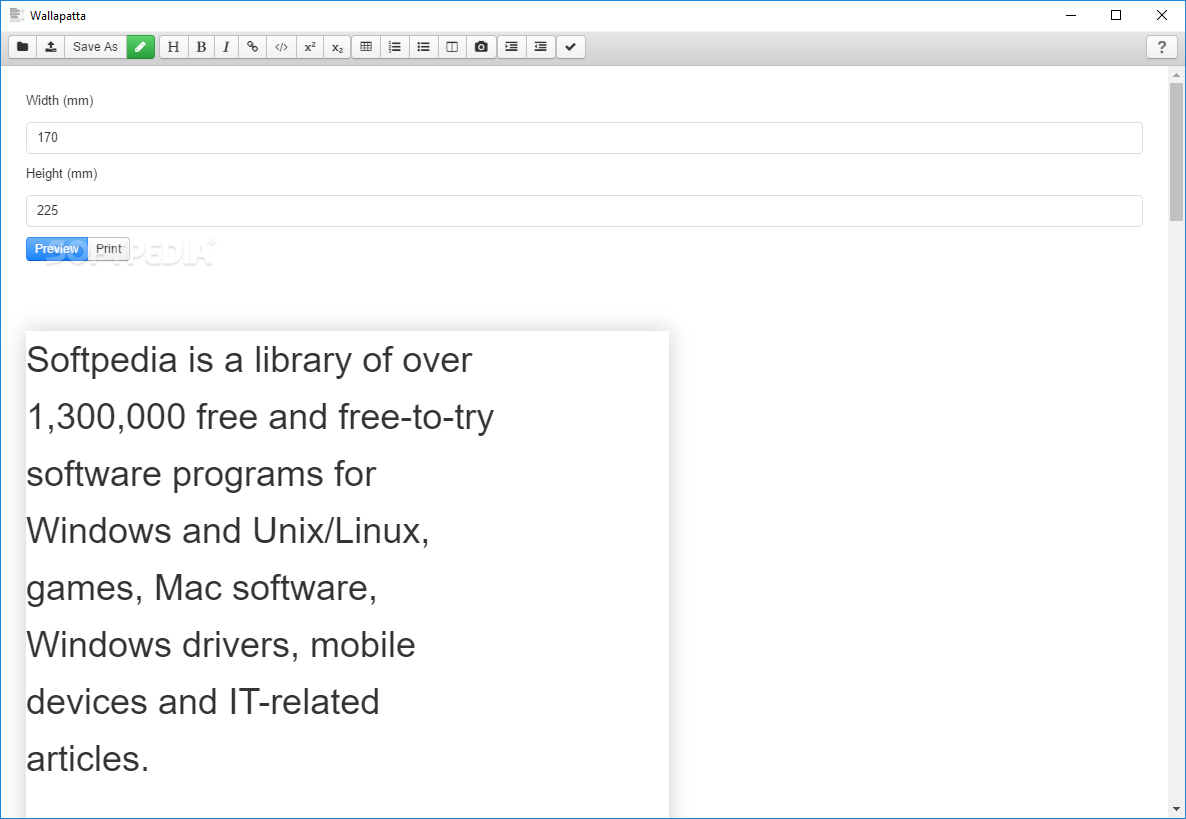The width and height of the screenshot is (1186, 819).
Task: Click the word 'articles.' in the preview
Action: pos(88,759)
